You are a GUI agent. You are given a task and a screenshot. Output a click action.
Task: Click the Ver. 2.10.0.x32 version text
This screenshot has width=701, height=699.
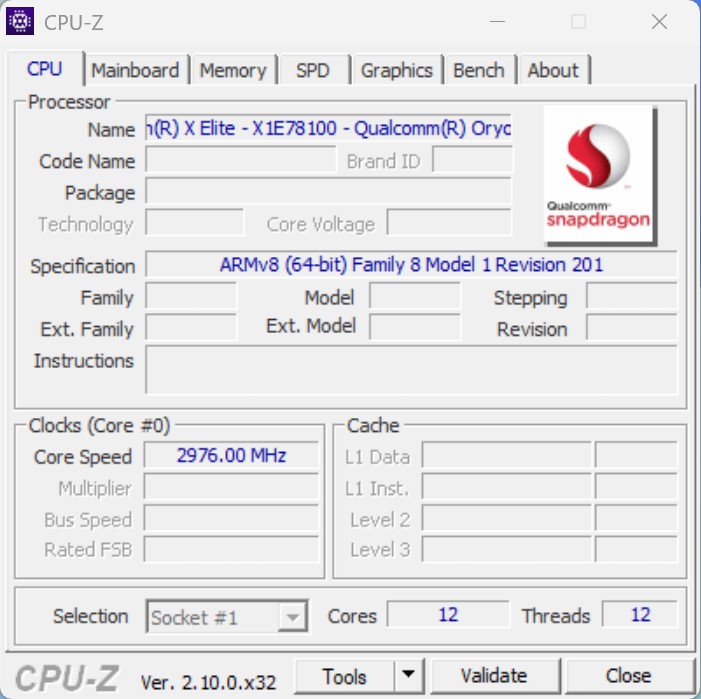pos(208,682)
